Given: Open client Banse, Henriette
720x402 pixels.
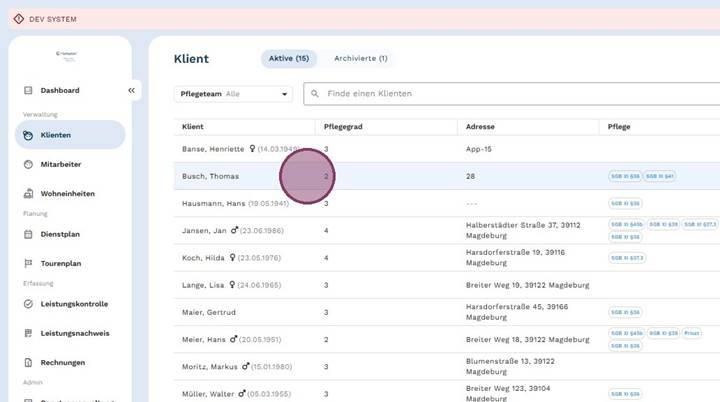Looking at the screenshot, I should click(213, 149).
